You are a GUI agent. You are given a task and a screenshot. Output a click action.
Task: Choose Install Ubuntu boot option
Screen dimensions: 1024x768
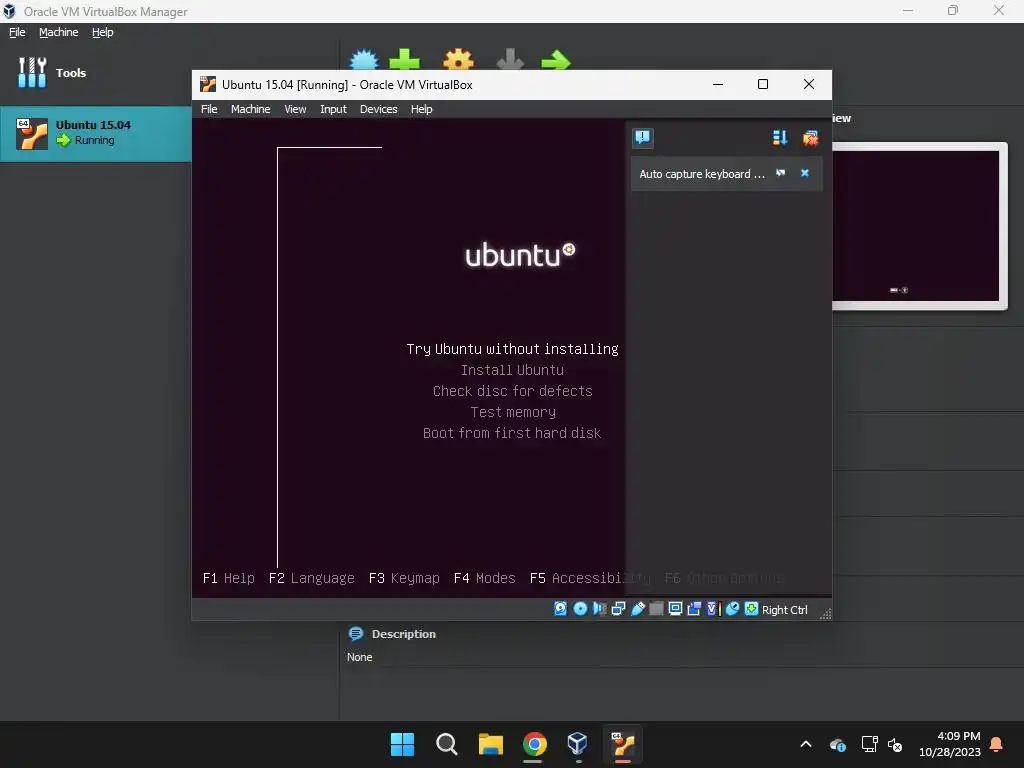coord(512,370)
